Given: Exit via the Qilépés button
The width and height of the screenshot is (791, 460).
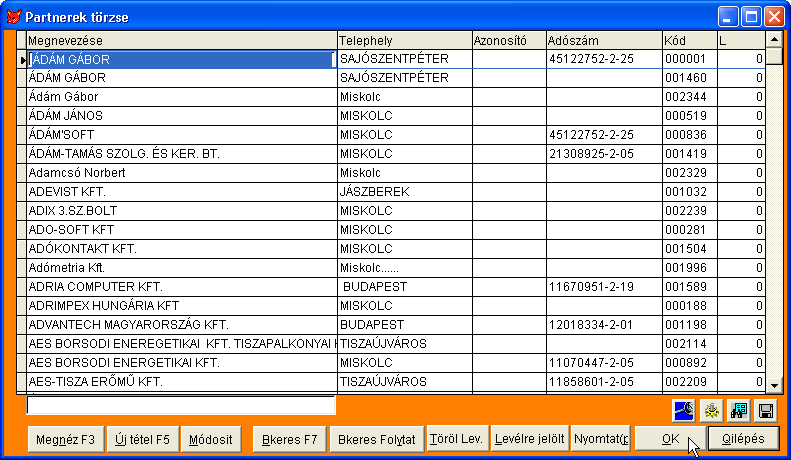Looking at the screenshot, I should (744, 438).
